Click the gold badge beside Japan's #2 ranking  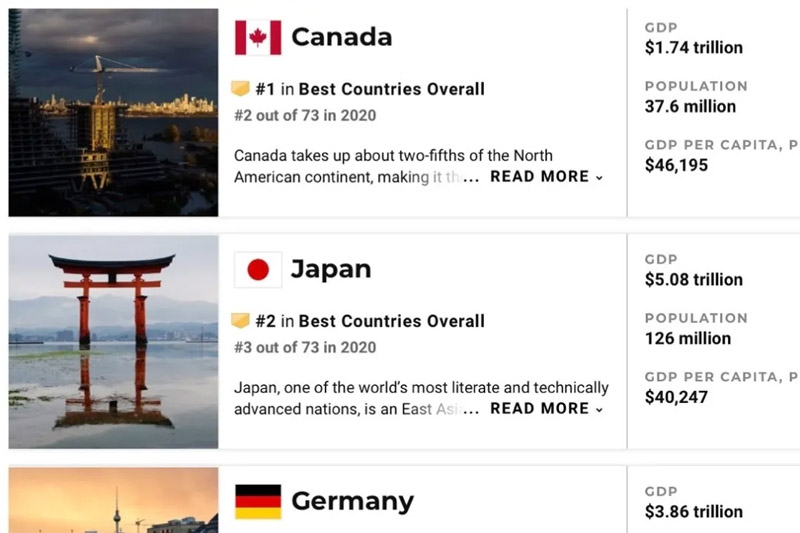[240, 320]
